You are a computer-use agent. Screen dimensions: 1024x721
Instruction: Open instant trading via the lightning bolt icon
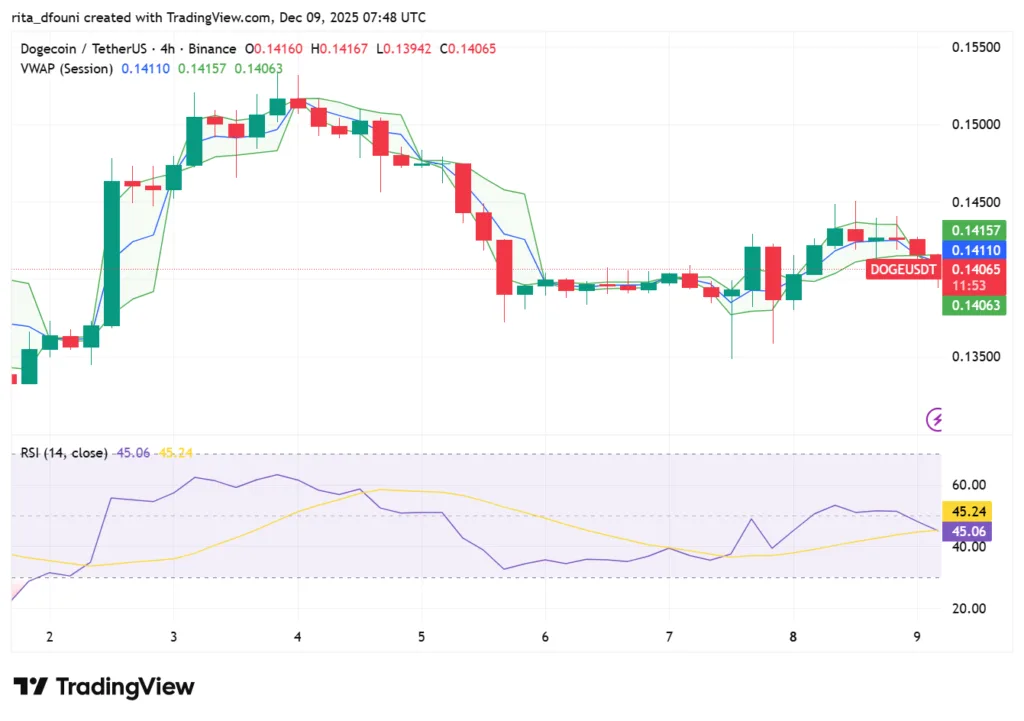tap(934, 422)
